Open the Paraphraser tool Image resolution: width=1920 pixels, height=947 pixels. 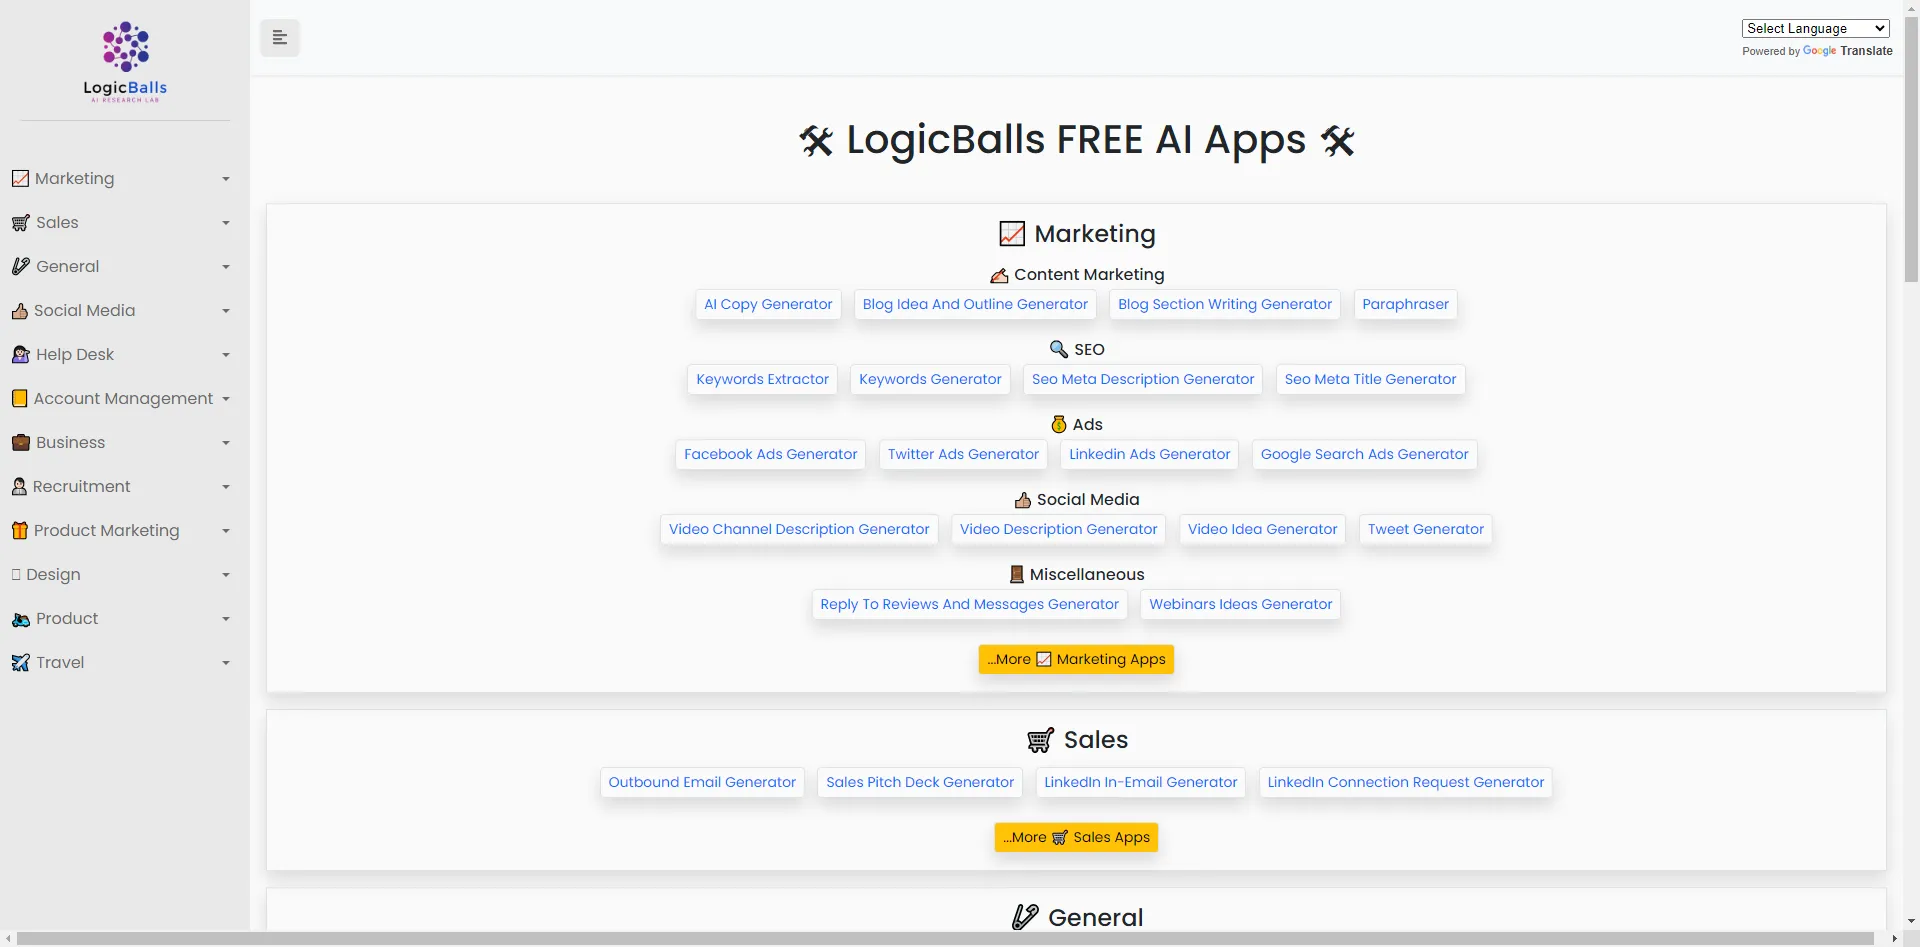[x=1405, y=304]
